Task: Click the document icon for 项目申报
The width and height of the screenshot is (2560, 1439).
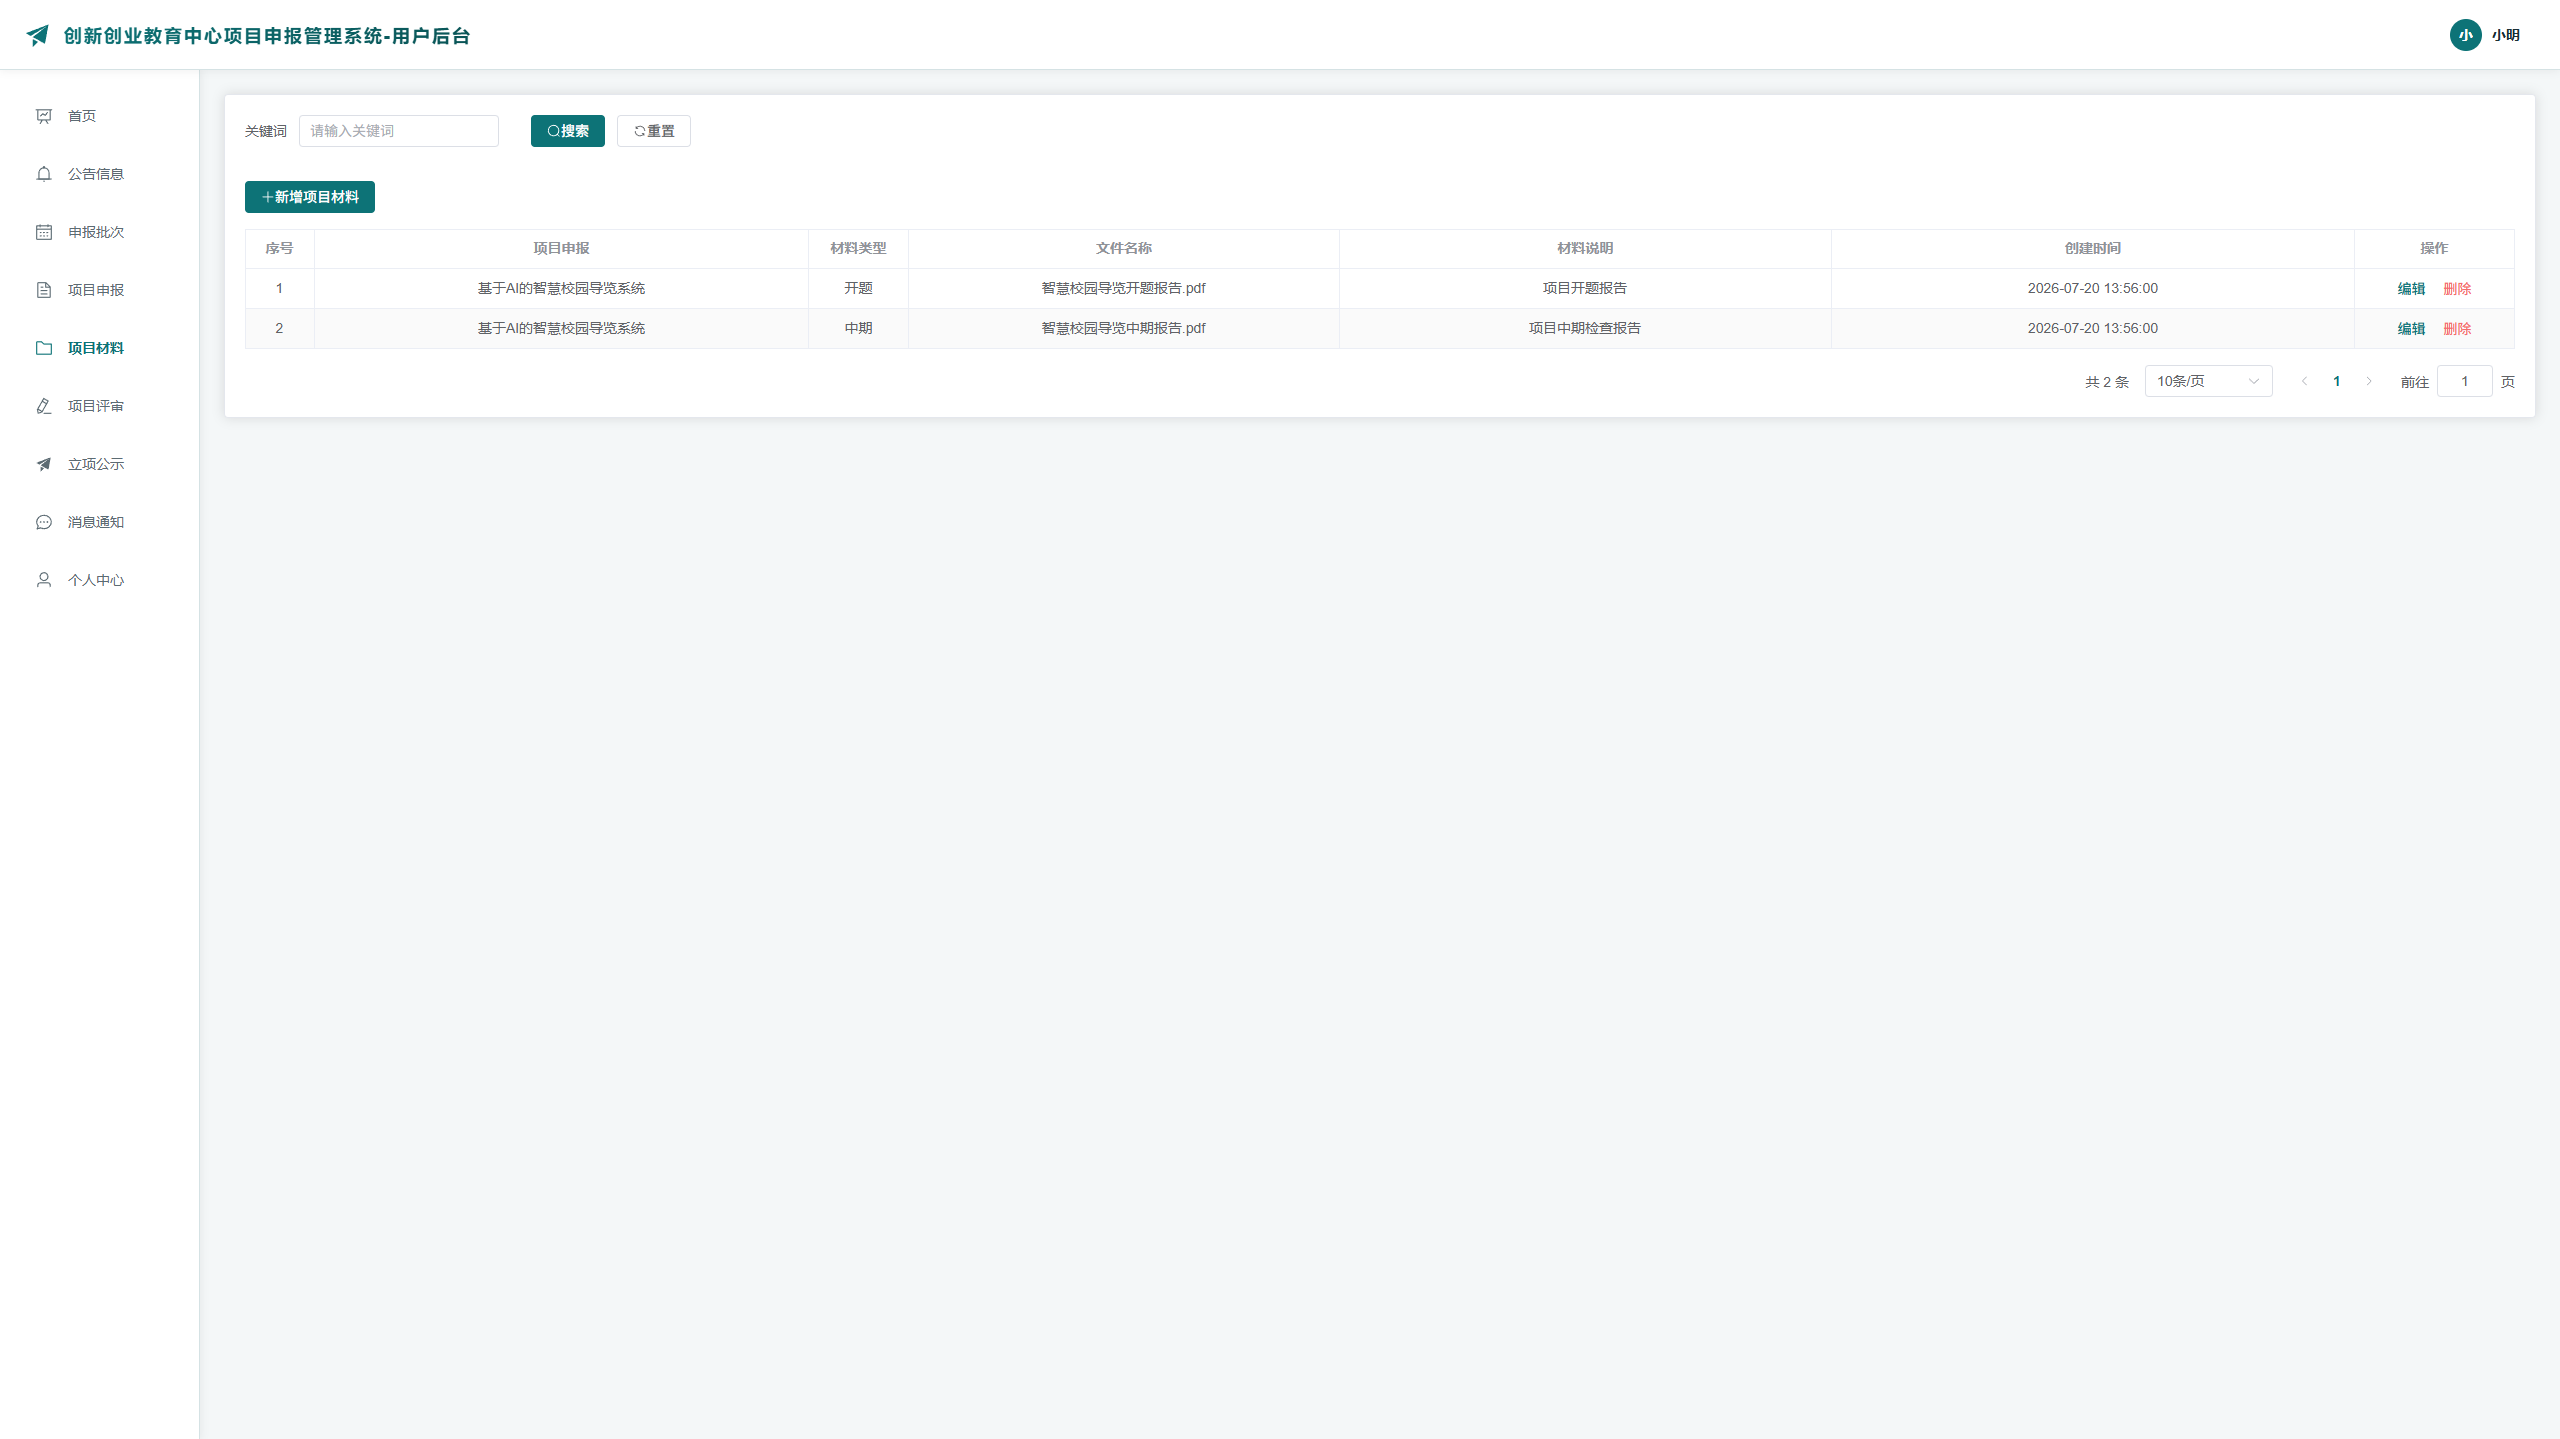Action: (x=44, y=290)
